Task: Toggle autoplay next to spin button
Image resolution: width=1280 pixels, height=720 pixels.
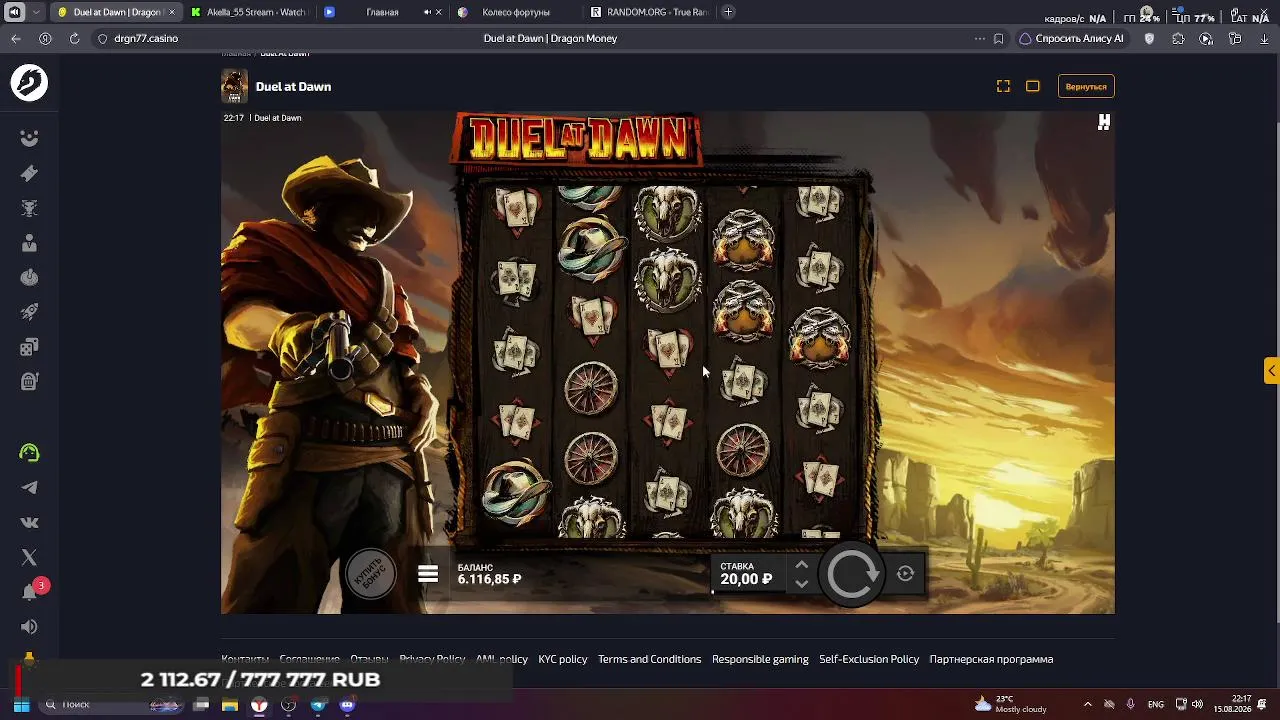Action: 905,574
